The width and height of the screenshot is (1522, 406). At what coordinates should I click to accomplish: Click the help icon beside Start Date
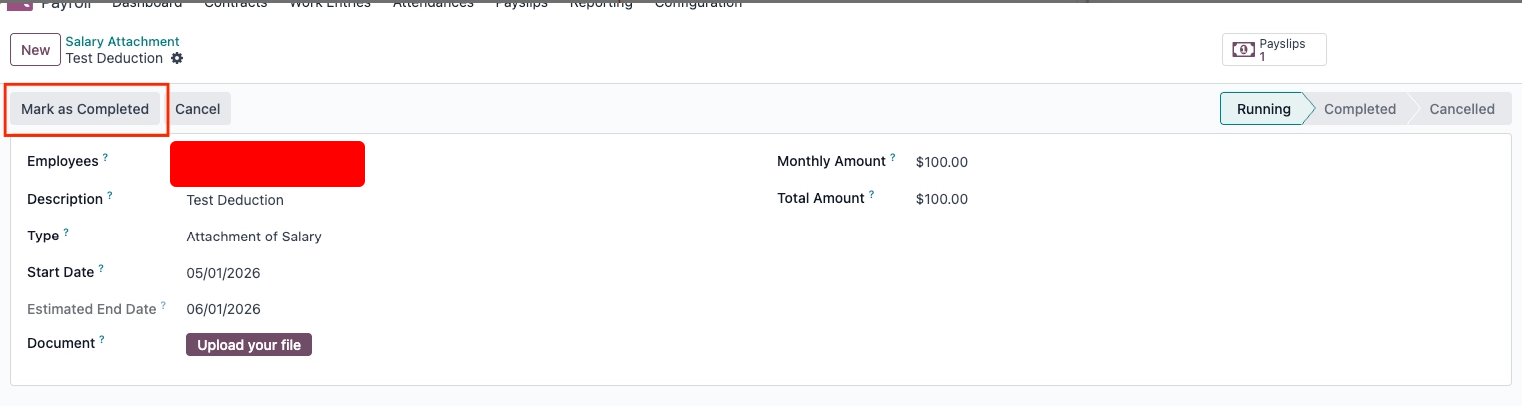[101, 269]
